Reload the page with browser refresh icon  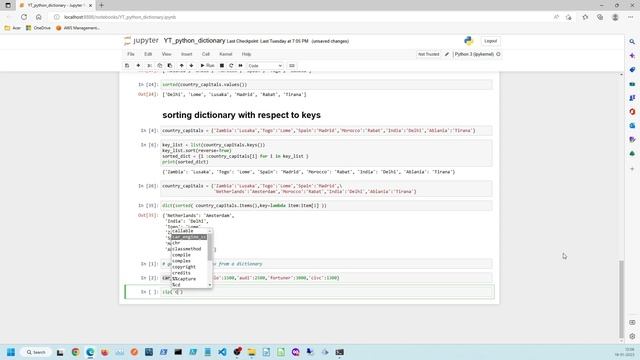tap(24, 17)
